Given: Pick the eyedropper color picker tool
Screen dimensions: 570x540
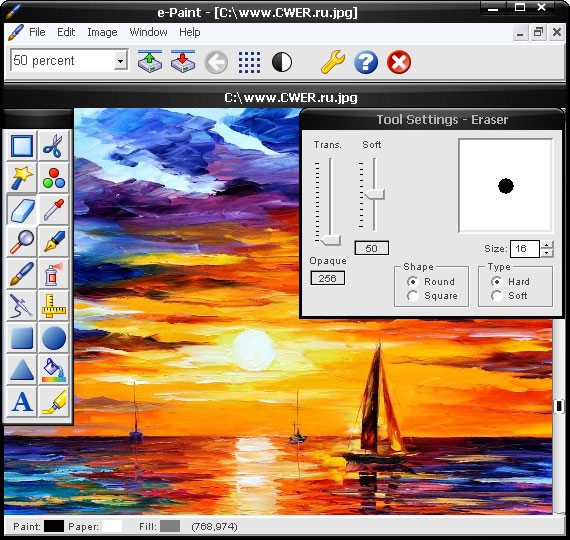Looking at the screenshot, I should pos(53,210).
